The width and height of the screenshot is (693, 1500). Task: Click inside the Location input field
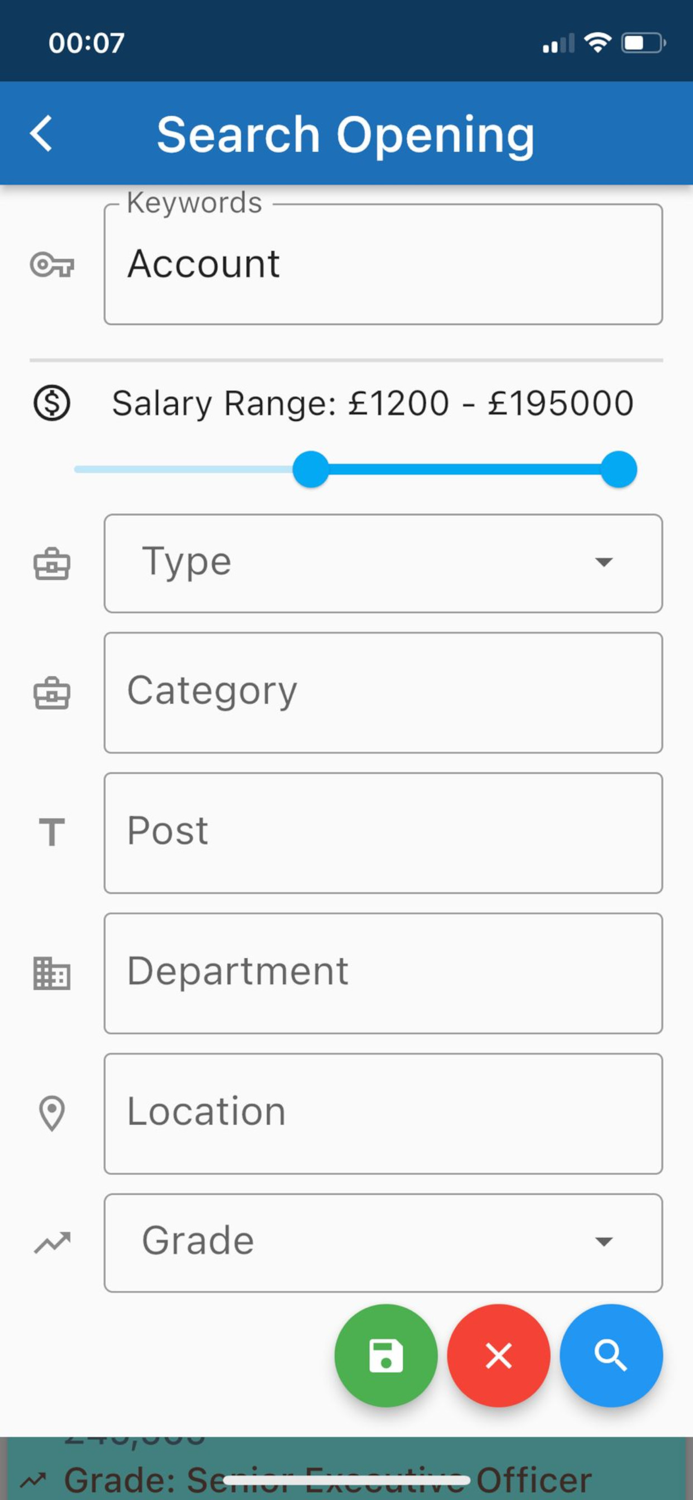point(383,1113)
